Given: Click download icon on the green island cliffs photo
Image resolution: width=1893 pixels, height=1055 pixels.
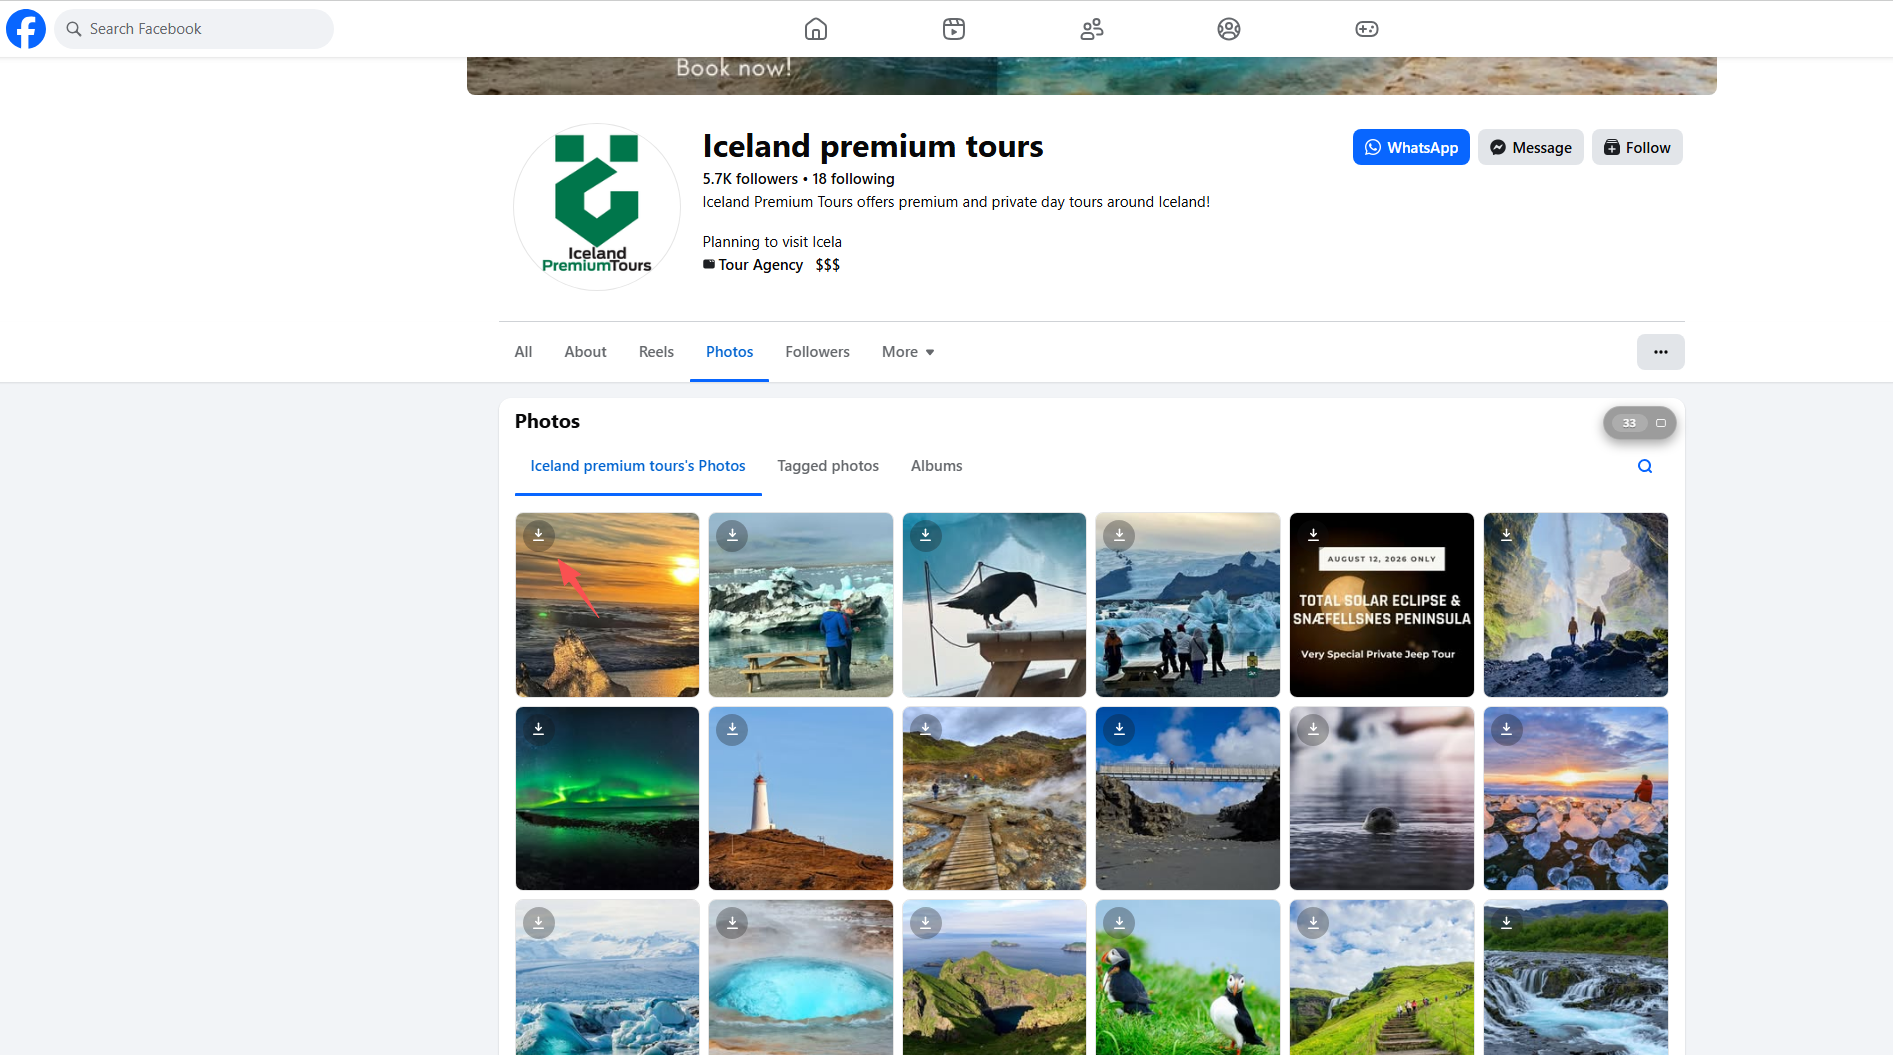Looking at the screenshot, I should click(926, 923).
